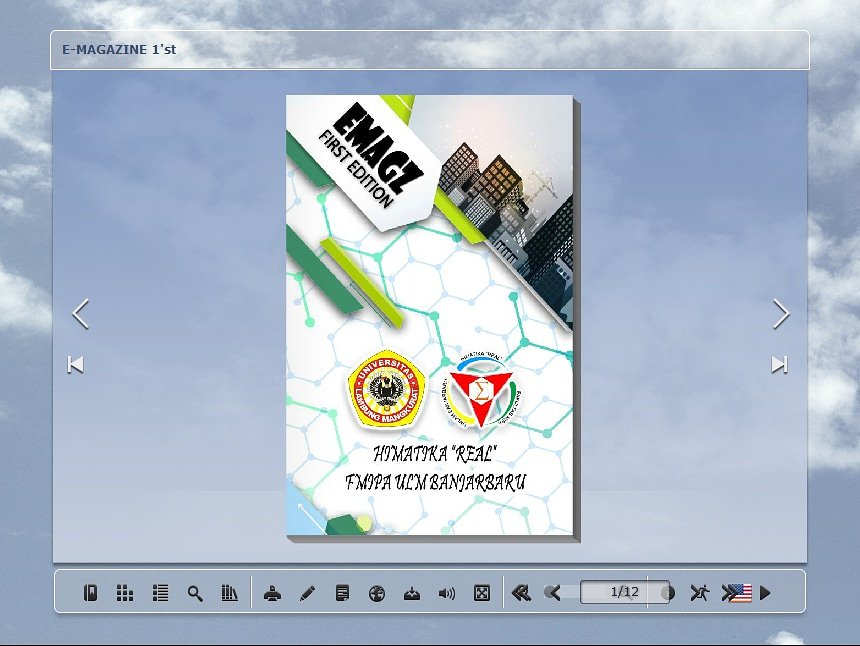
Task: Toggle the sound speaker icon
Action: [447, 593]
